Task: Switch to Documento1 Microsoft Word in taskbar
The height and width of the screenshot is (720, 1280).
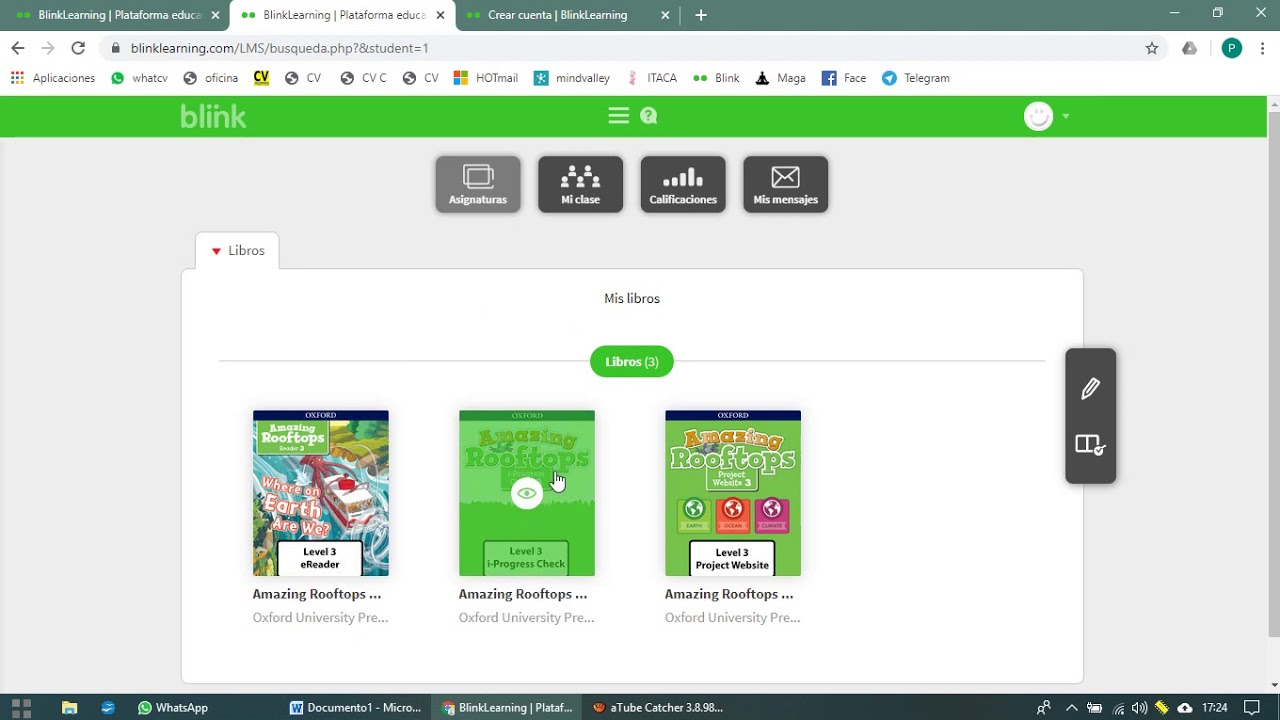Action: tap(356, 707)
